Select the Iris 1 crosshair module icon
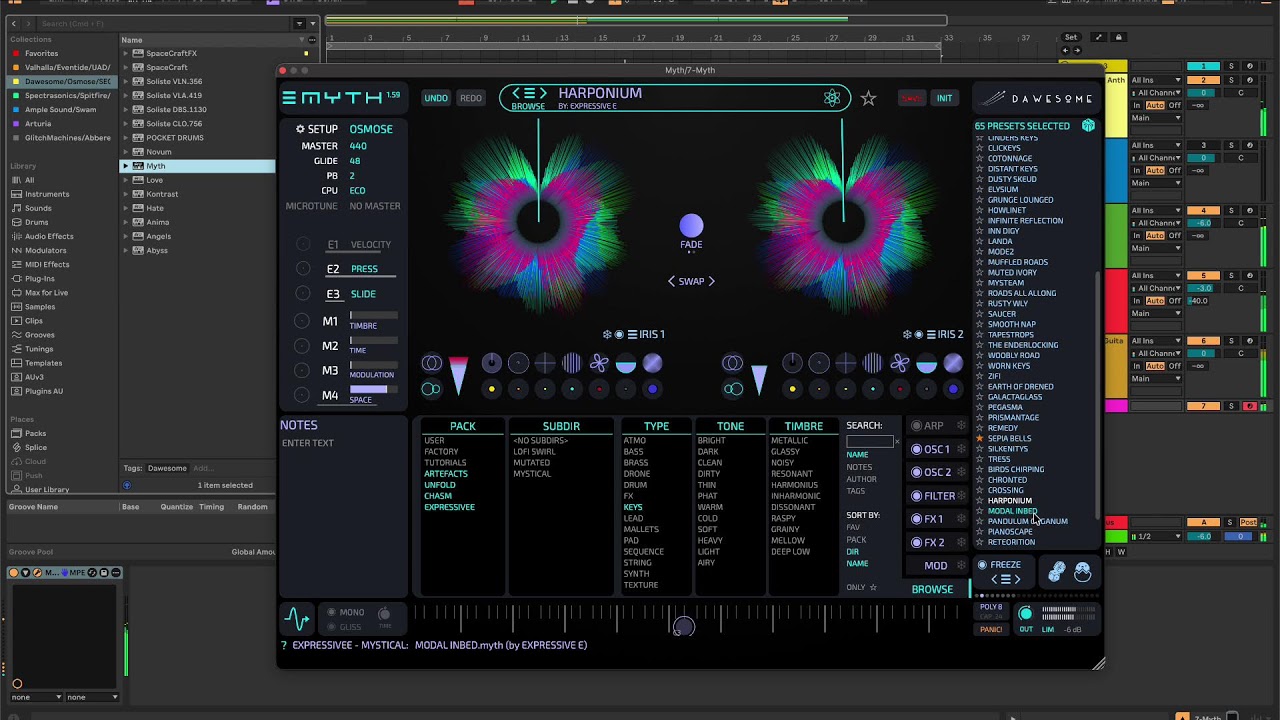The width and height of the screenshot is (1280, 720). coord(544,363)
